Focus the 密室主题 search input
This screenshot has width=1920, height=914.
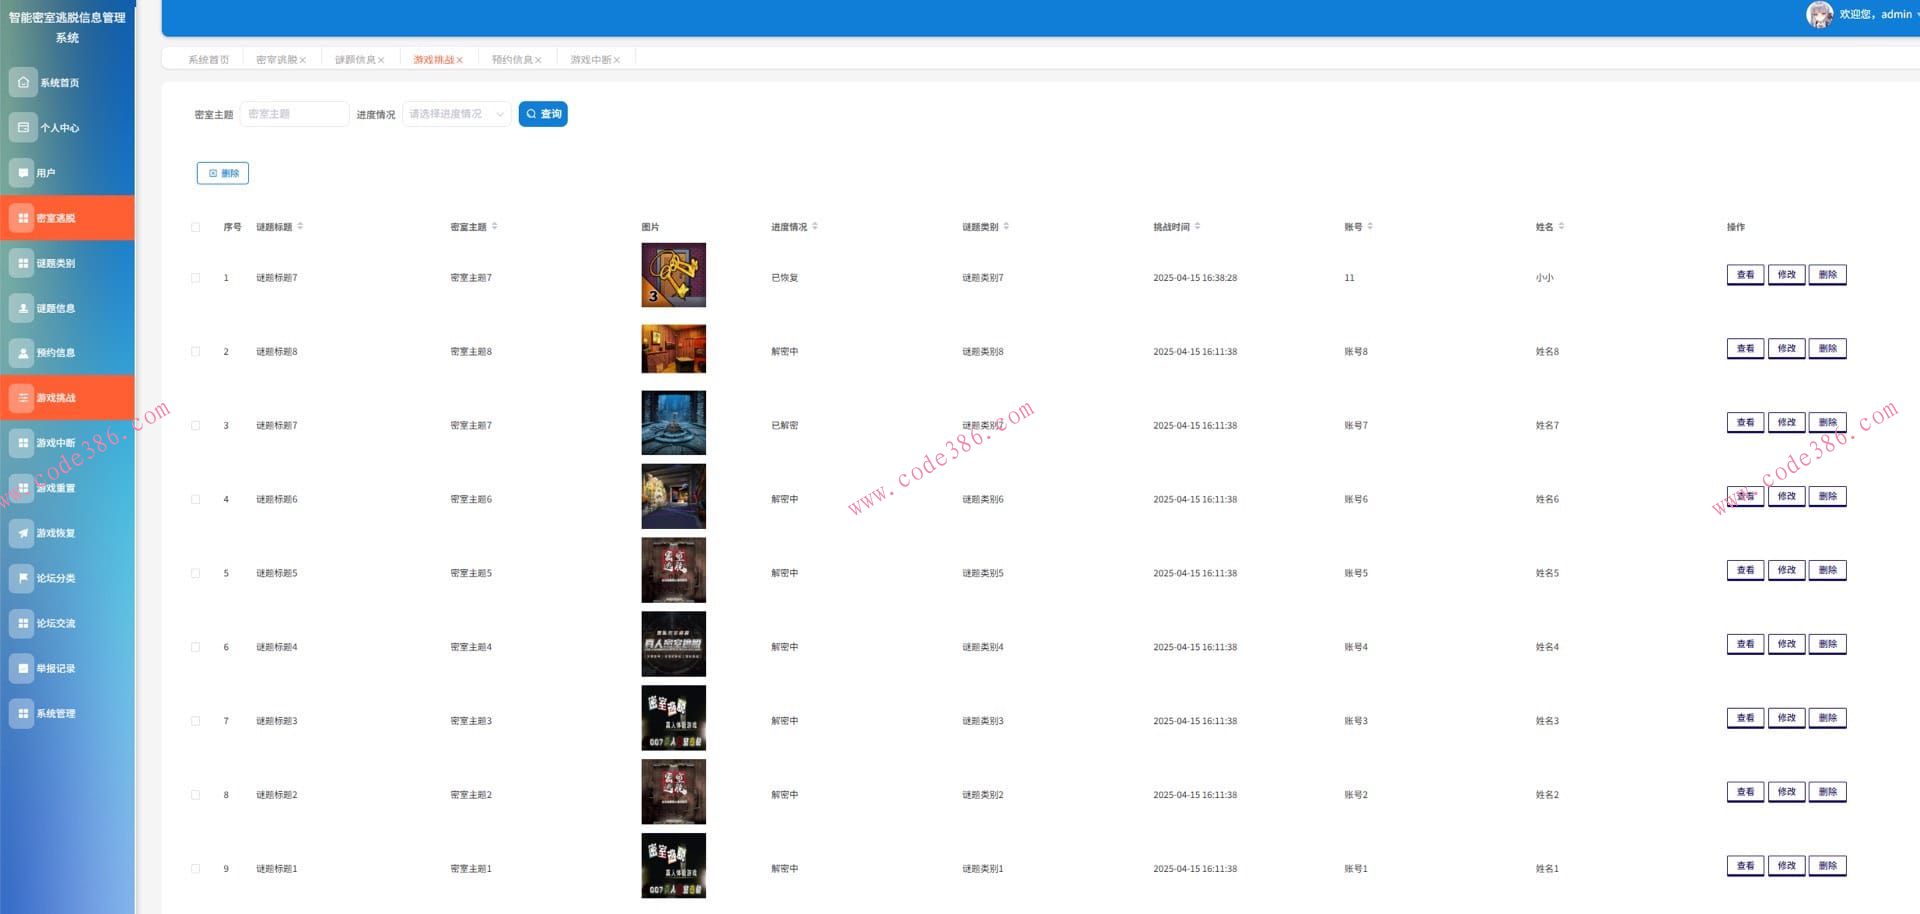(x=295, y=114)
